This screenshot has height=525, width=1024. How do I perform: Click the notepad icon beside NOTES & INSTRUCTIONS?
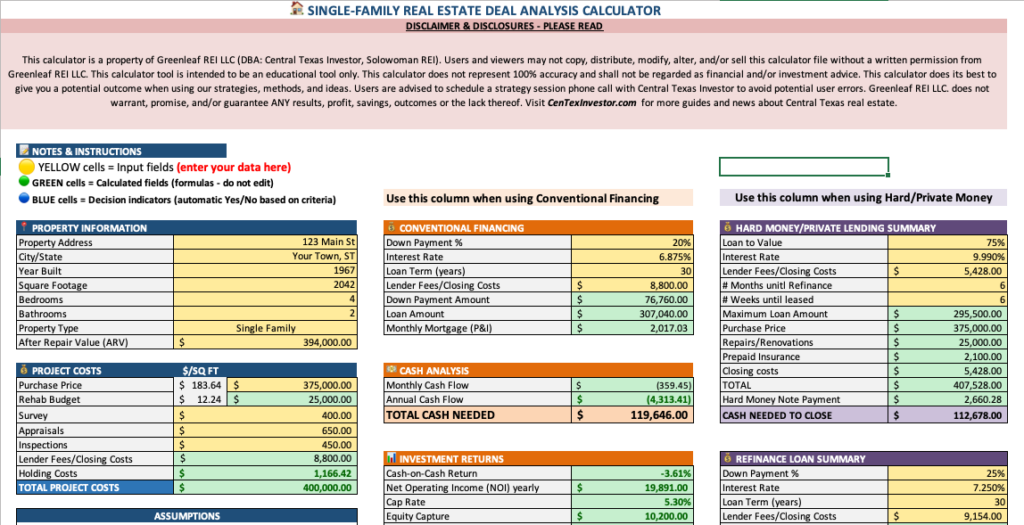[x=24, y=151]
